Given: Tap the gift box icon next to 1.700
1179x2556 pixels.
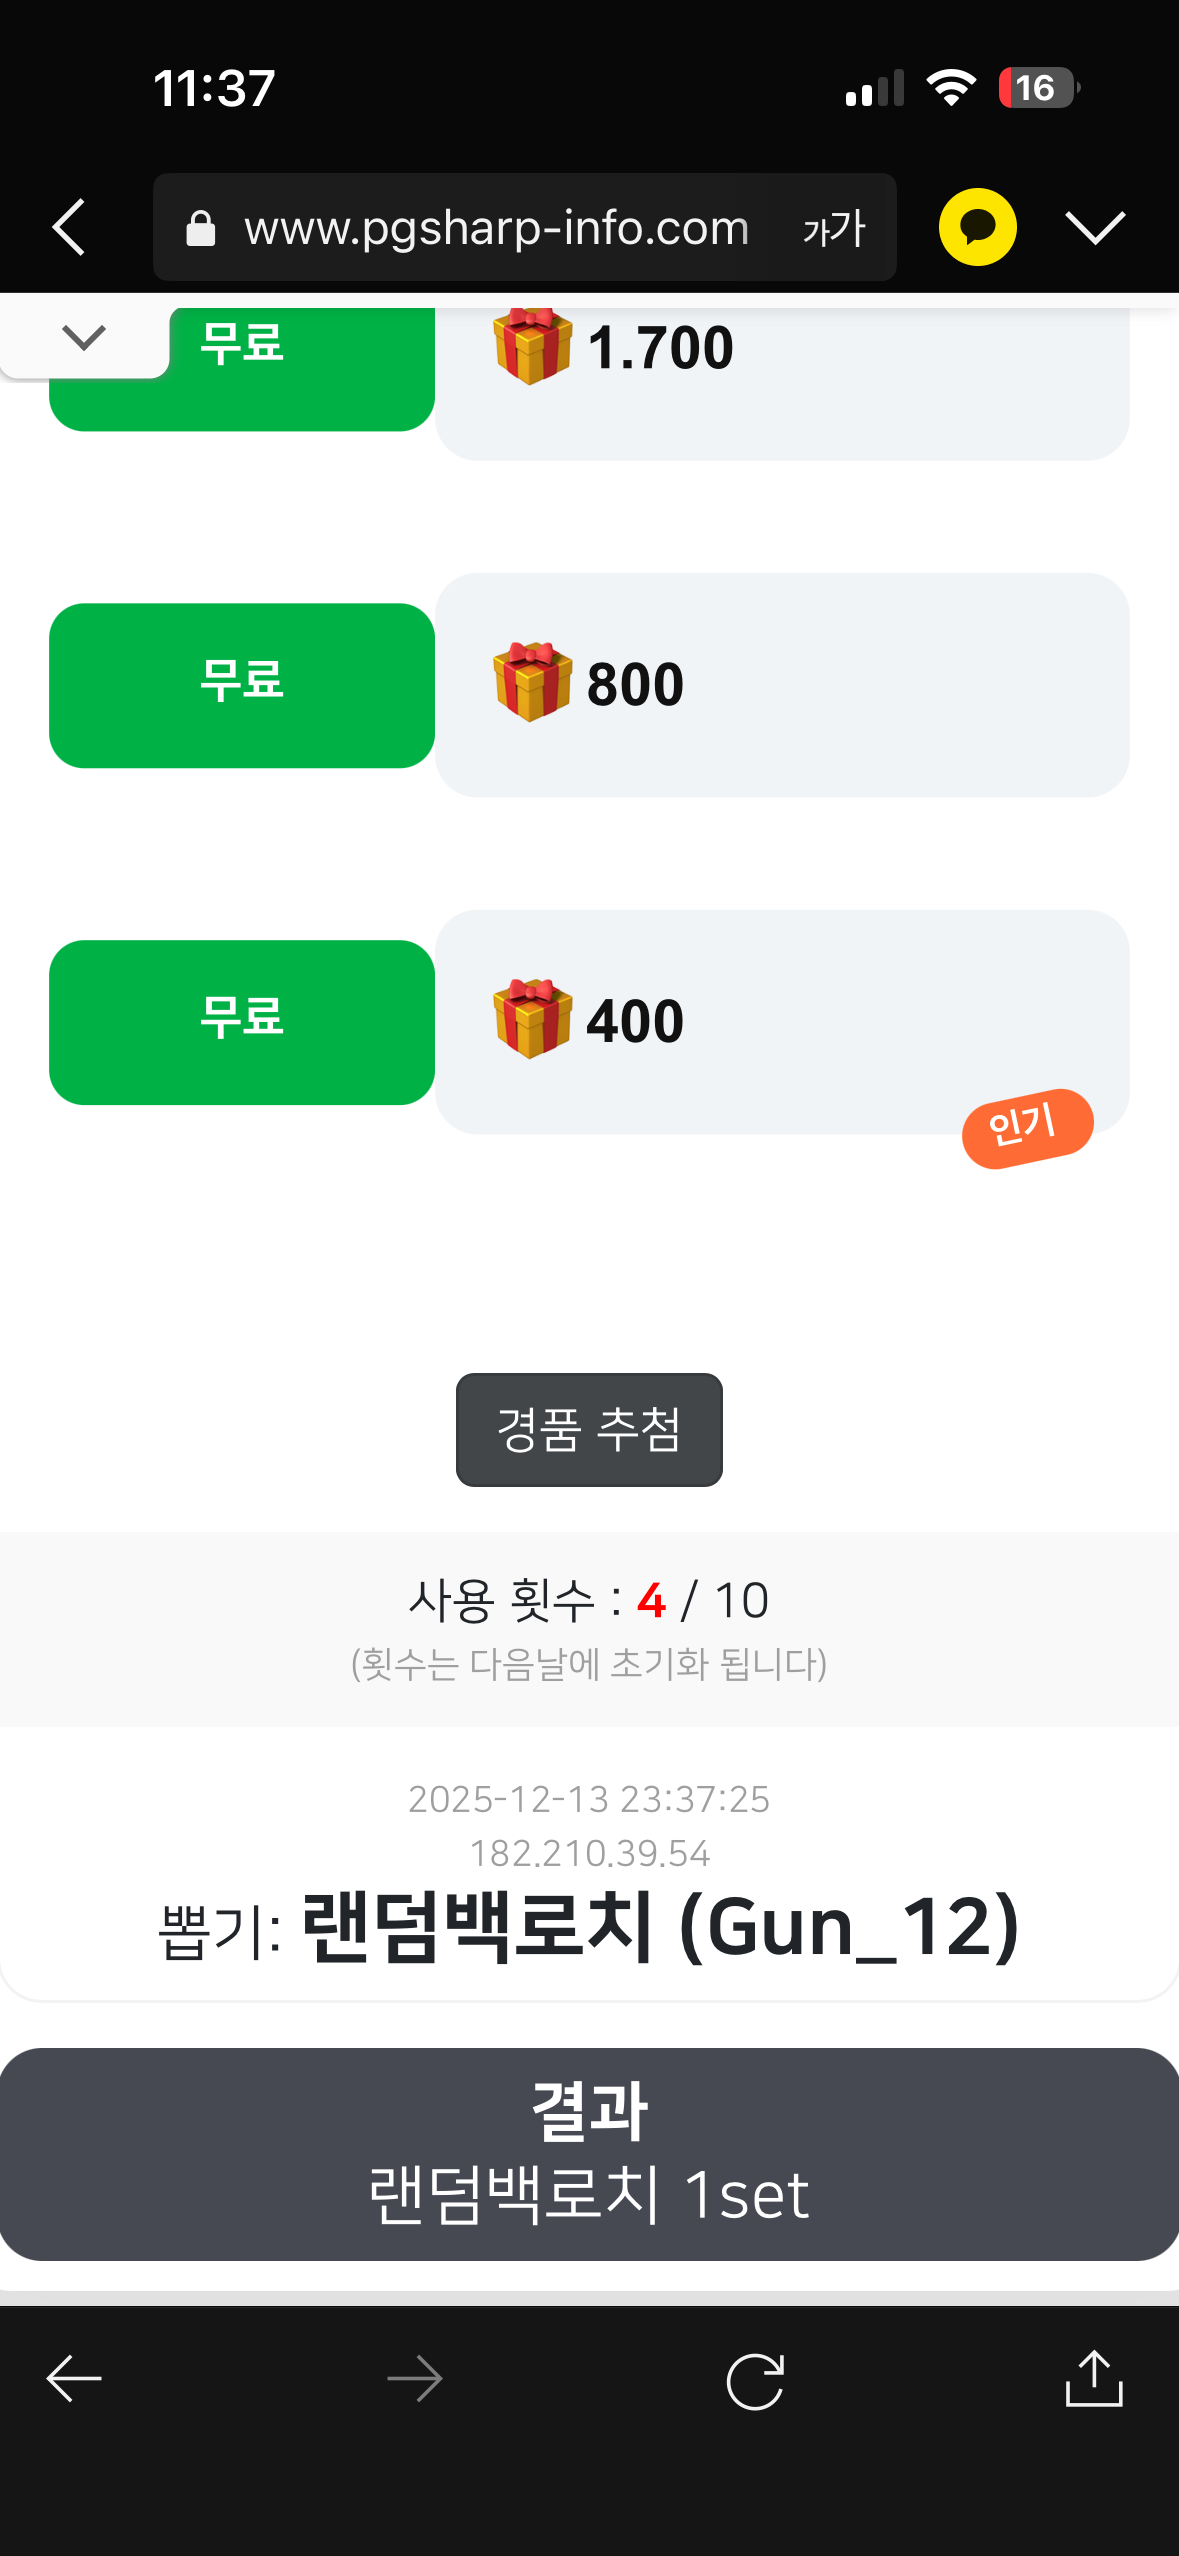Looking at the screenshot, I should [x=532, y=346].
